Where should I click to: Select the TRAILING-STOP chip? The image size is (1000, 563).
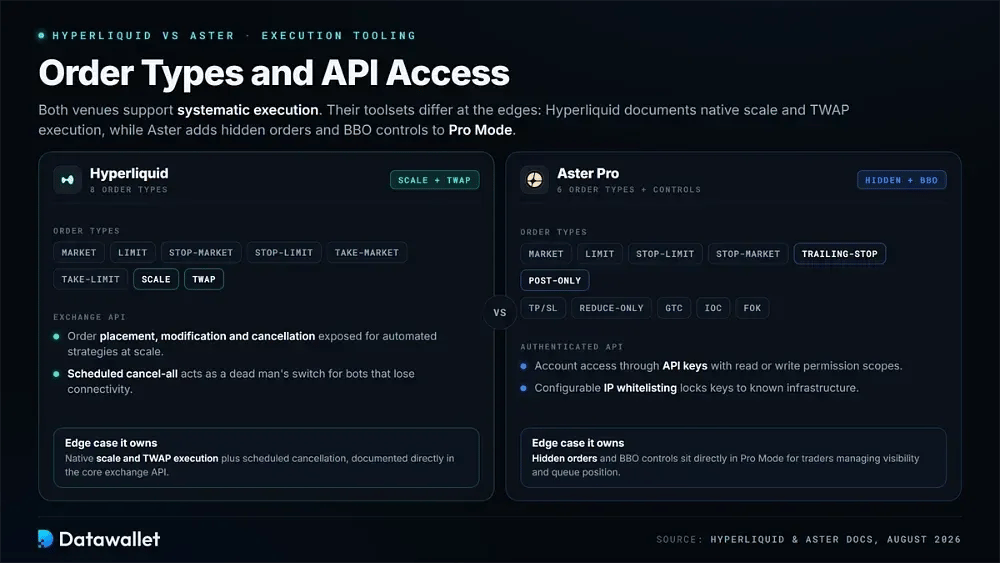point(839,254)
